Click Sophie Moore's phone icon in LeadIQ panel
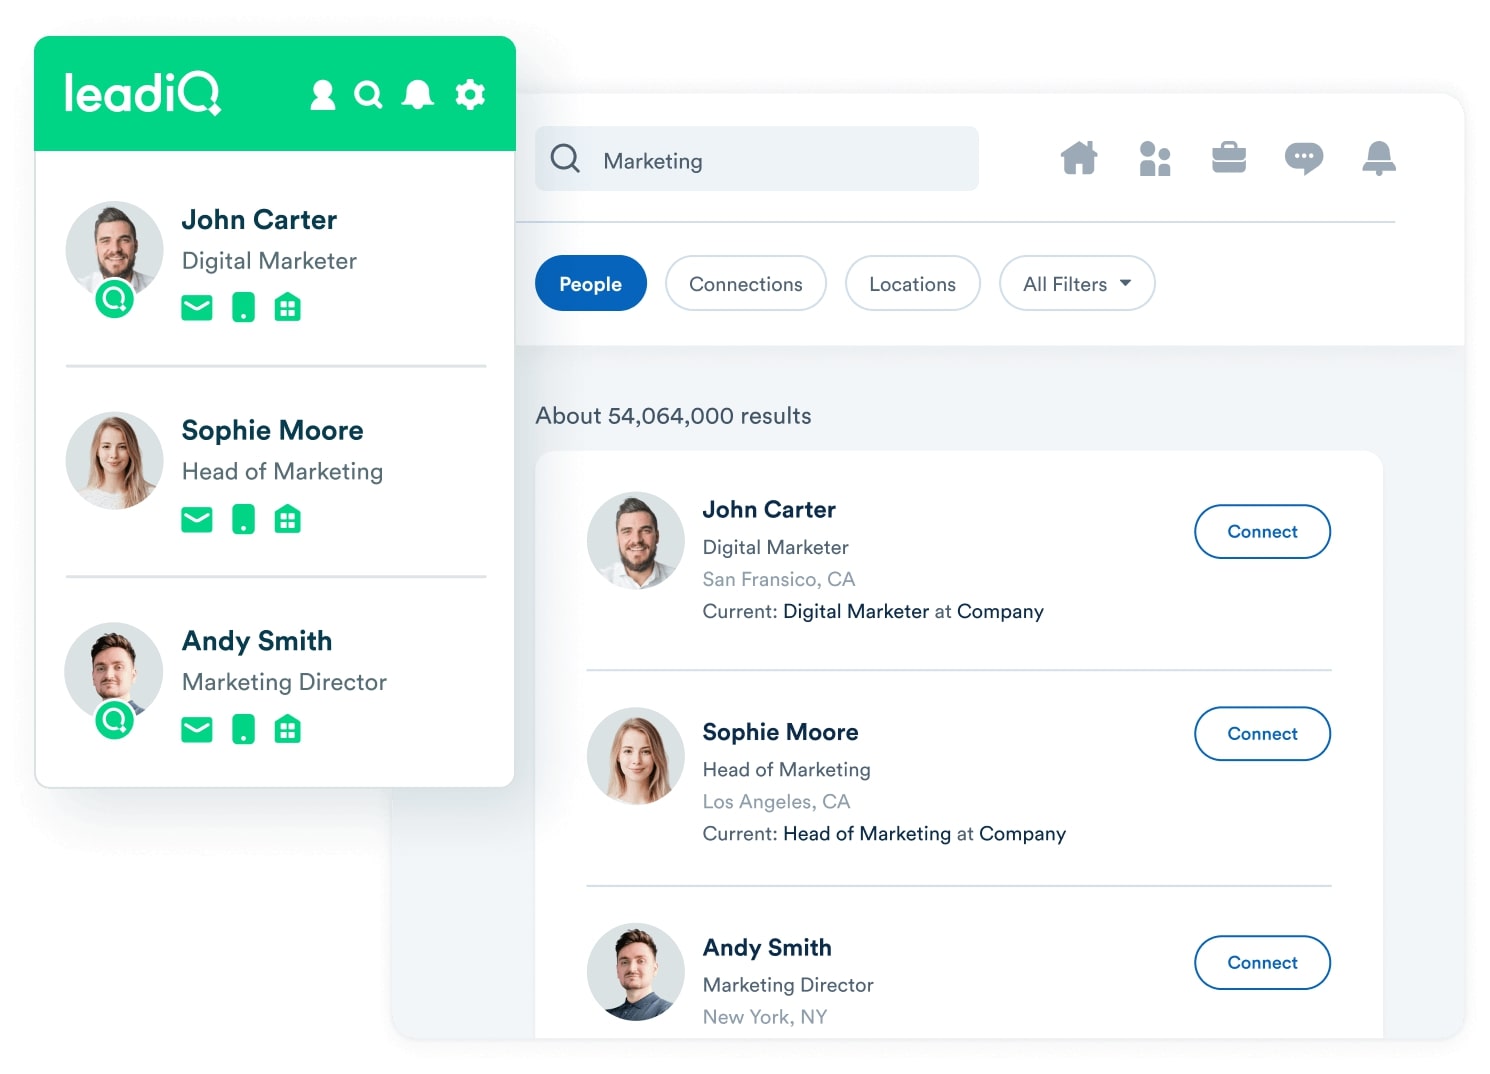Image resolution: width=1490 pixels, height=1074 pixels. tap(243, 520)
